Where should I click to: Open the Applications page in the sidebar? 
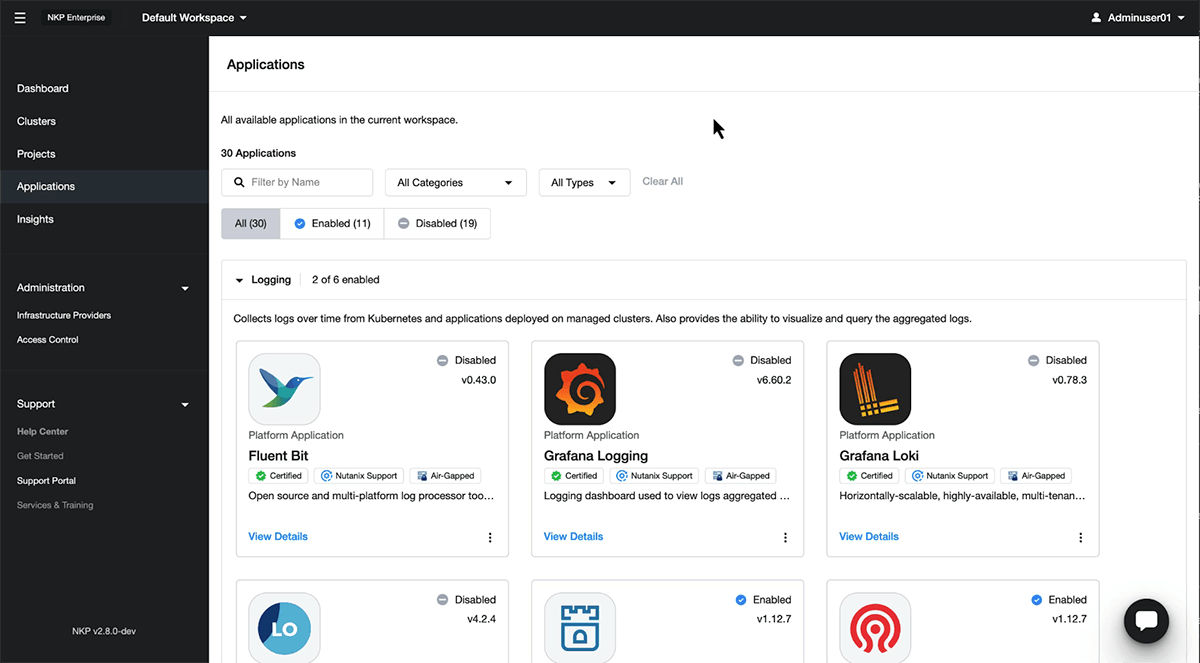(x=46, y=186)
